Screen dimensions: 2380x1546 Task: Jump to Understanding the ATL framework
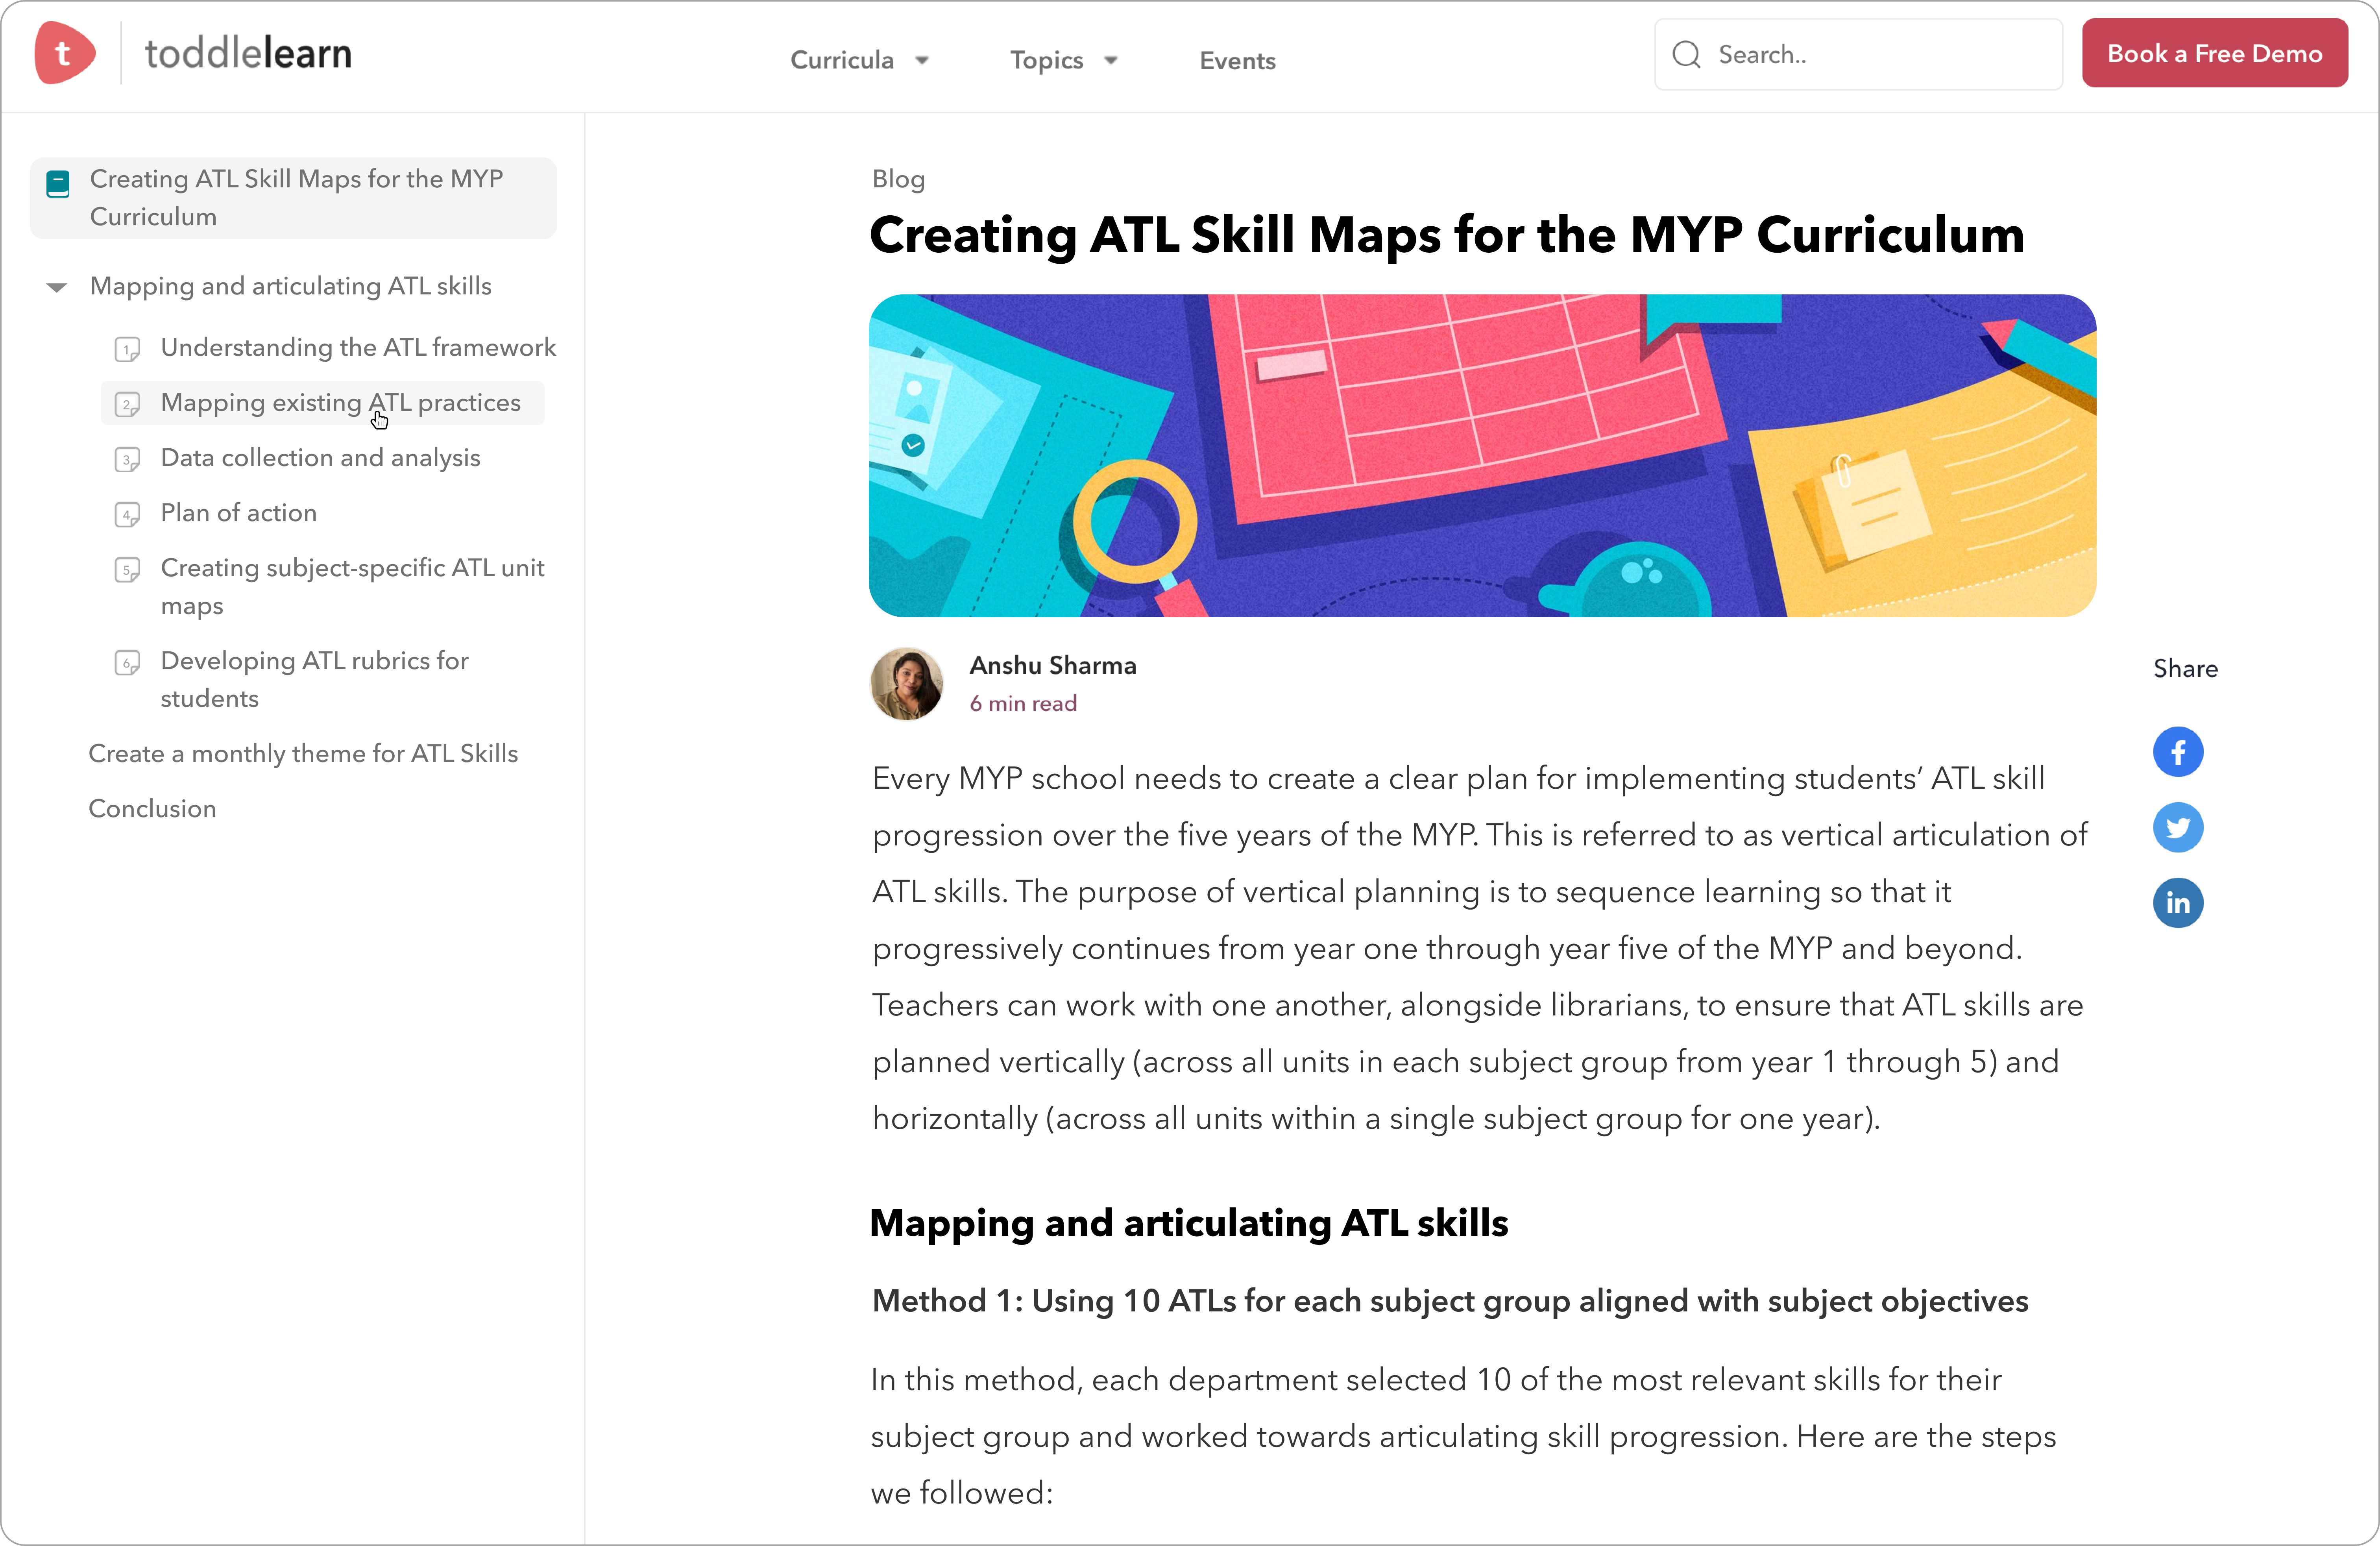[x=358, y=347]
